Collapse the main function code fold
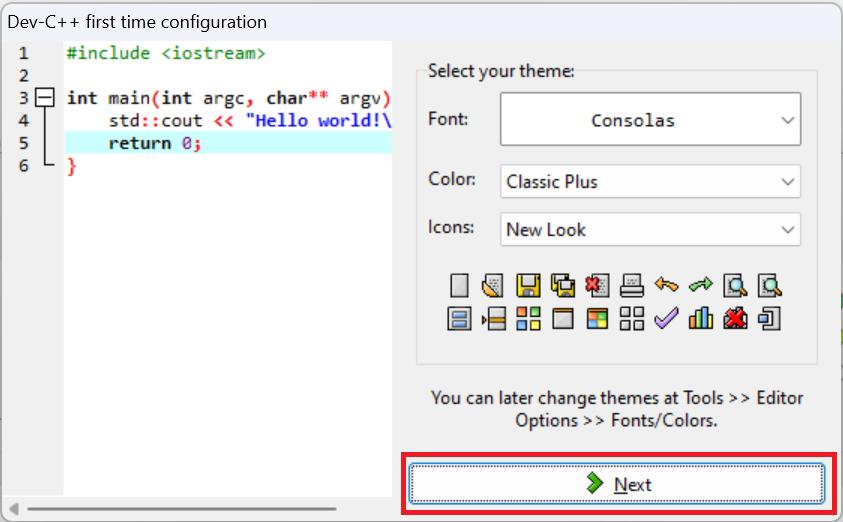843x522 pixels. point(44,98)
